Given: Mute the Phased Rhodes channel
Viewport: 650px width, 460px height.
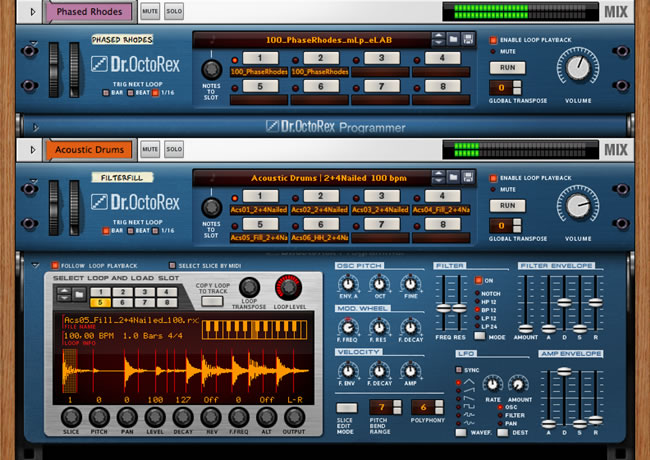Looking at the screenshot, I should [150, 11].
